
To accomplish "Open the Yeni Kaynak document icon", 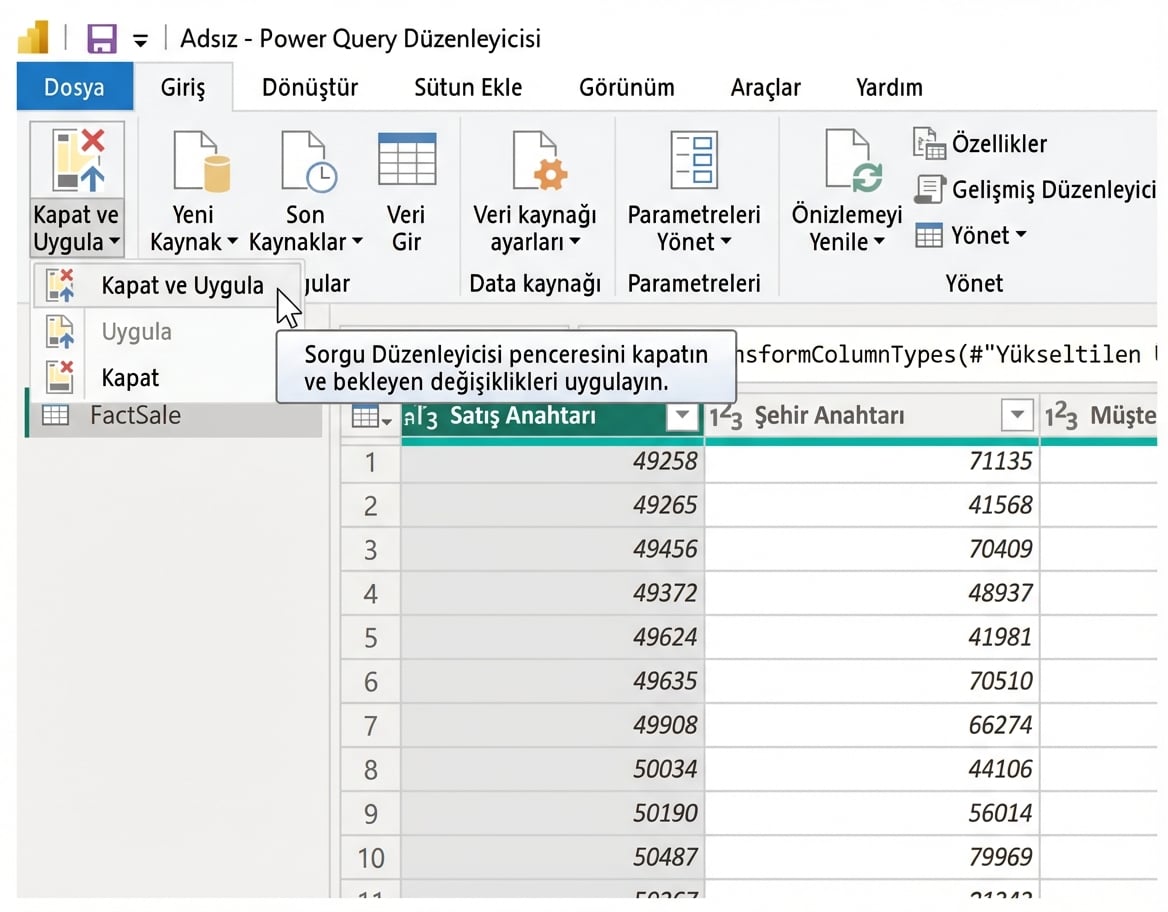I will 201,160.
